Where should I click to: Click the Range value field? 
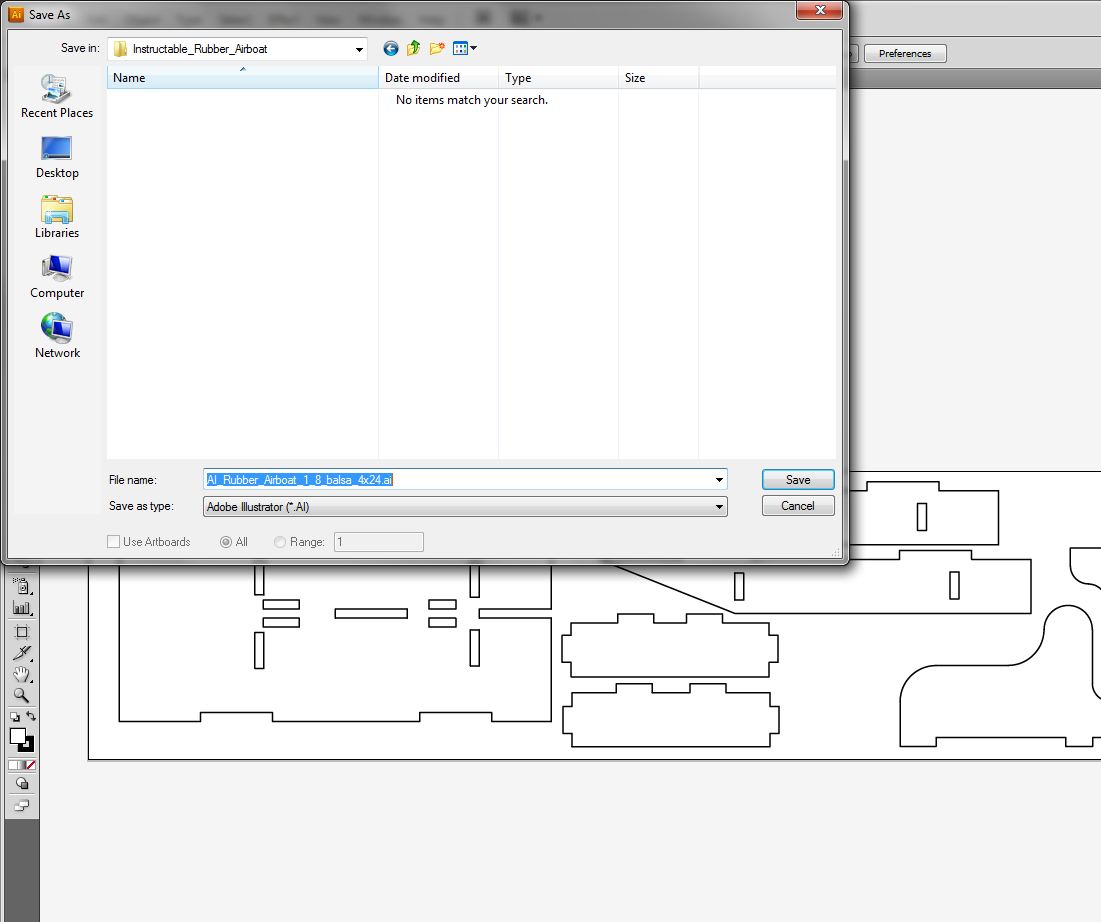coord(378,541)
